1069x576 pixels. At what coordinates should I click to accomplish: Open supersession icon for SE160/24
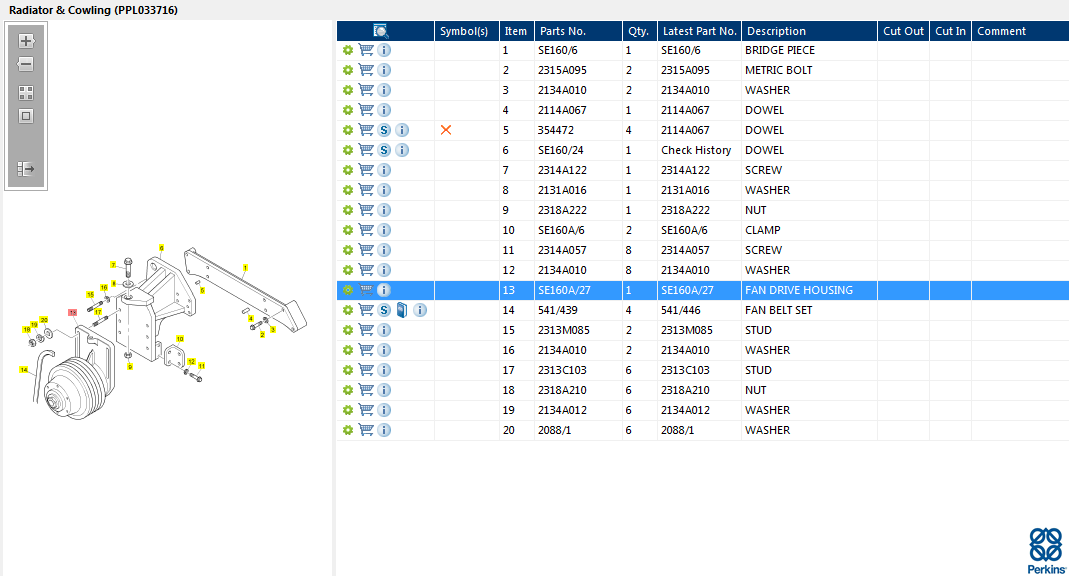pyautogui.click(x=385, y=150)
